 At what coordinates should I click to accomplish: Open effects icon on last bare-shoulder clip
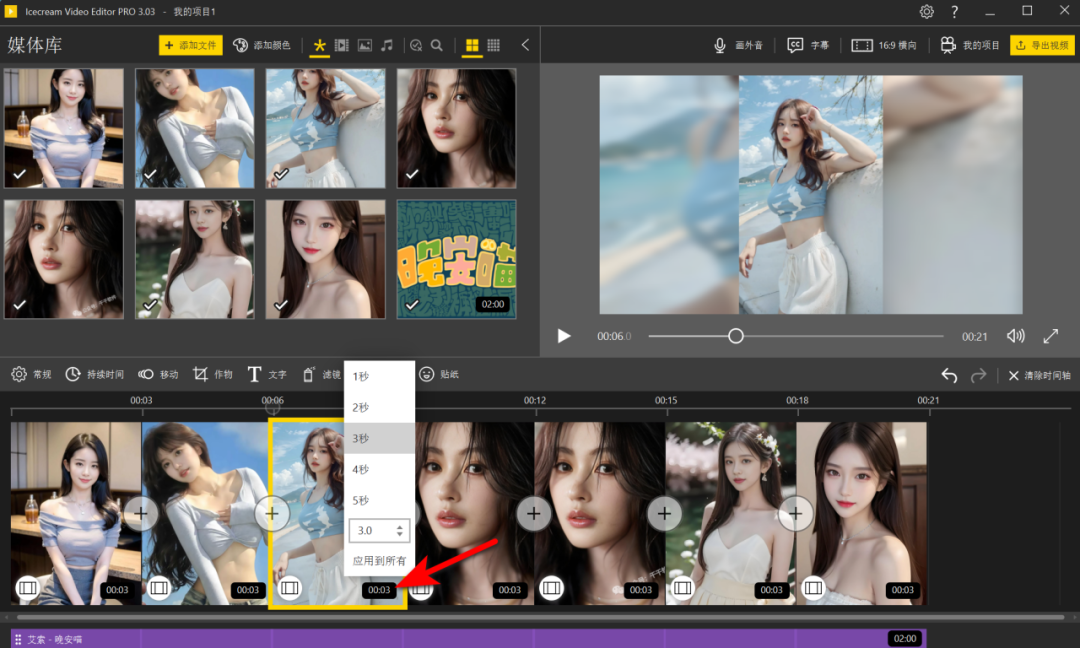(813, 587)
